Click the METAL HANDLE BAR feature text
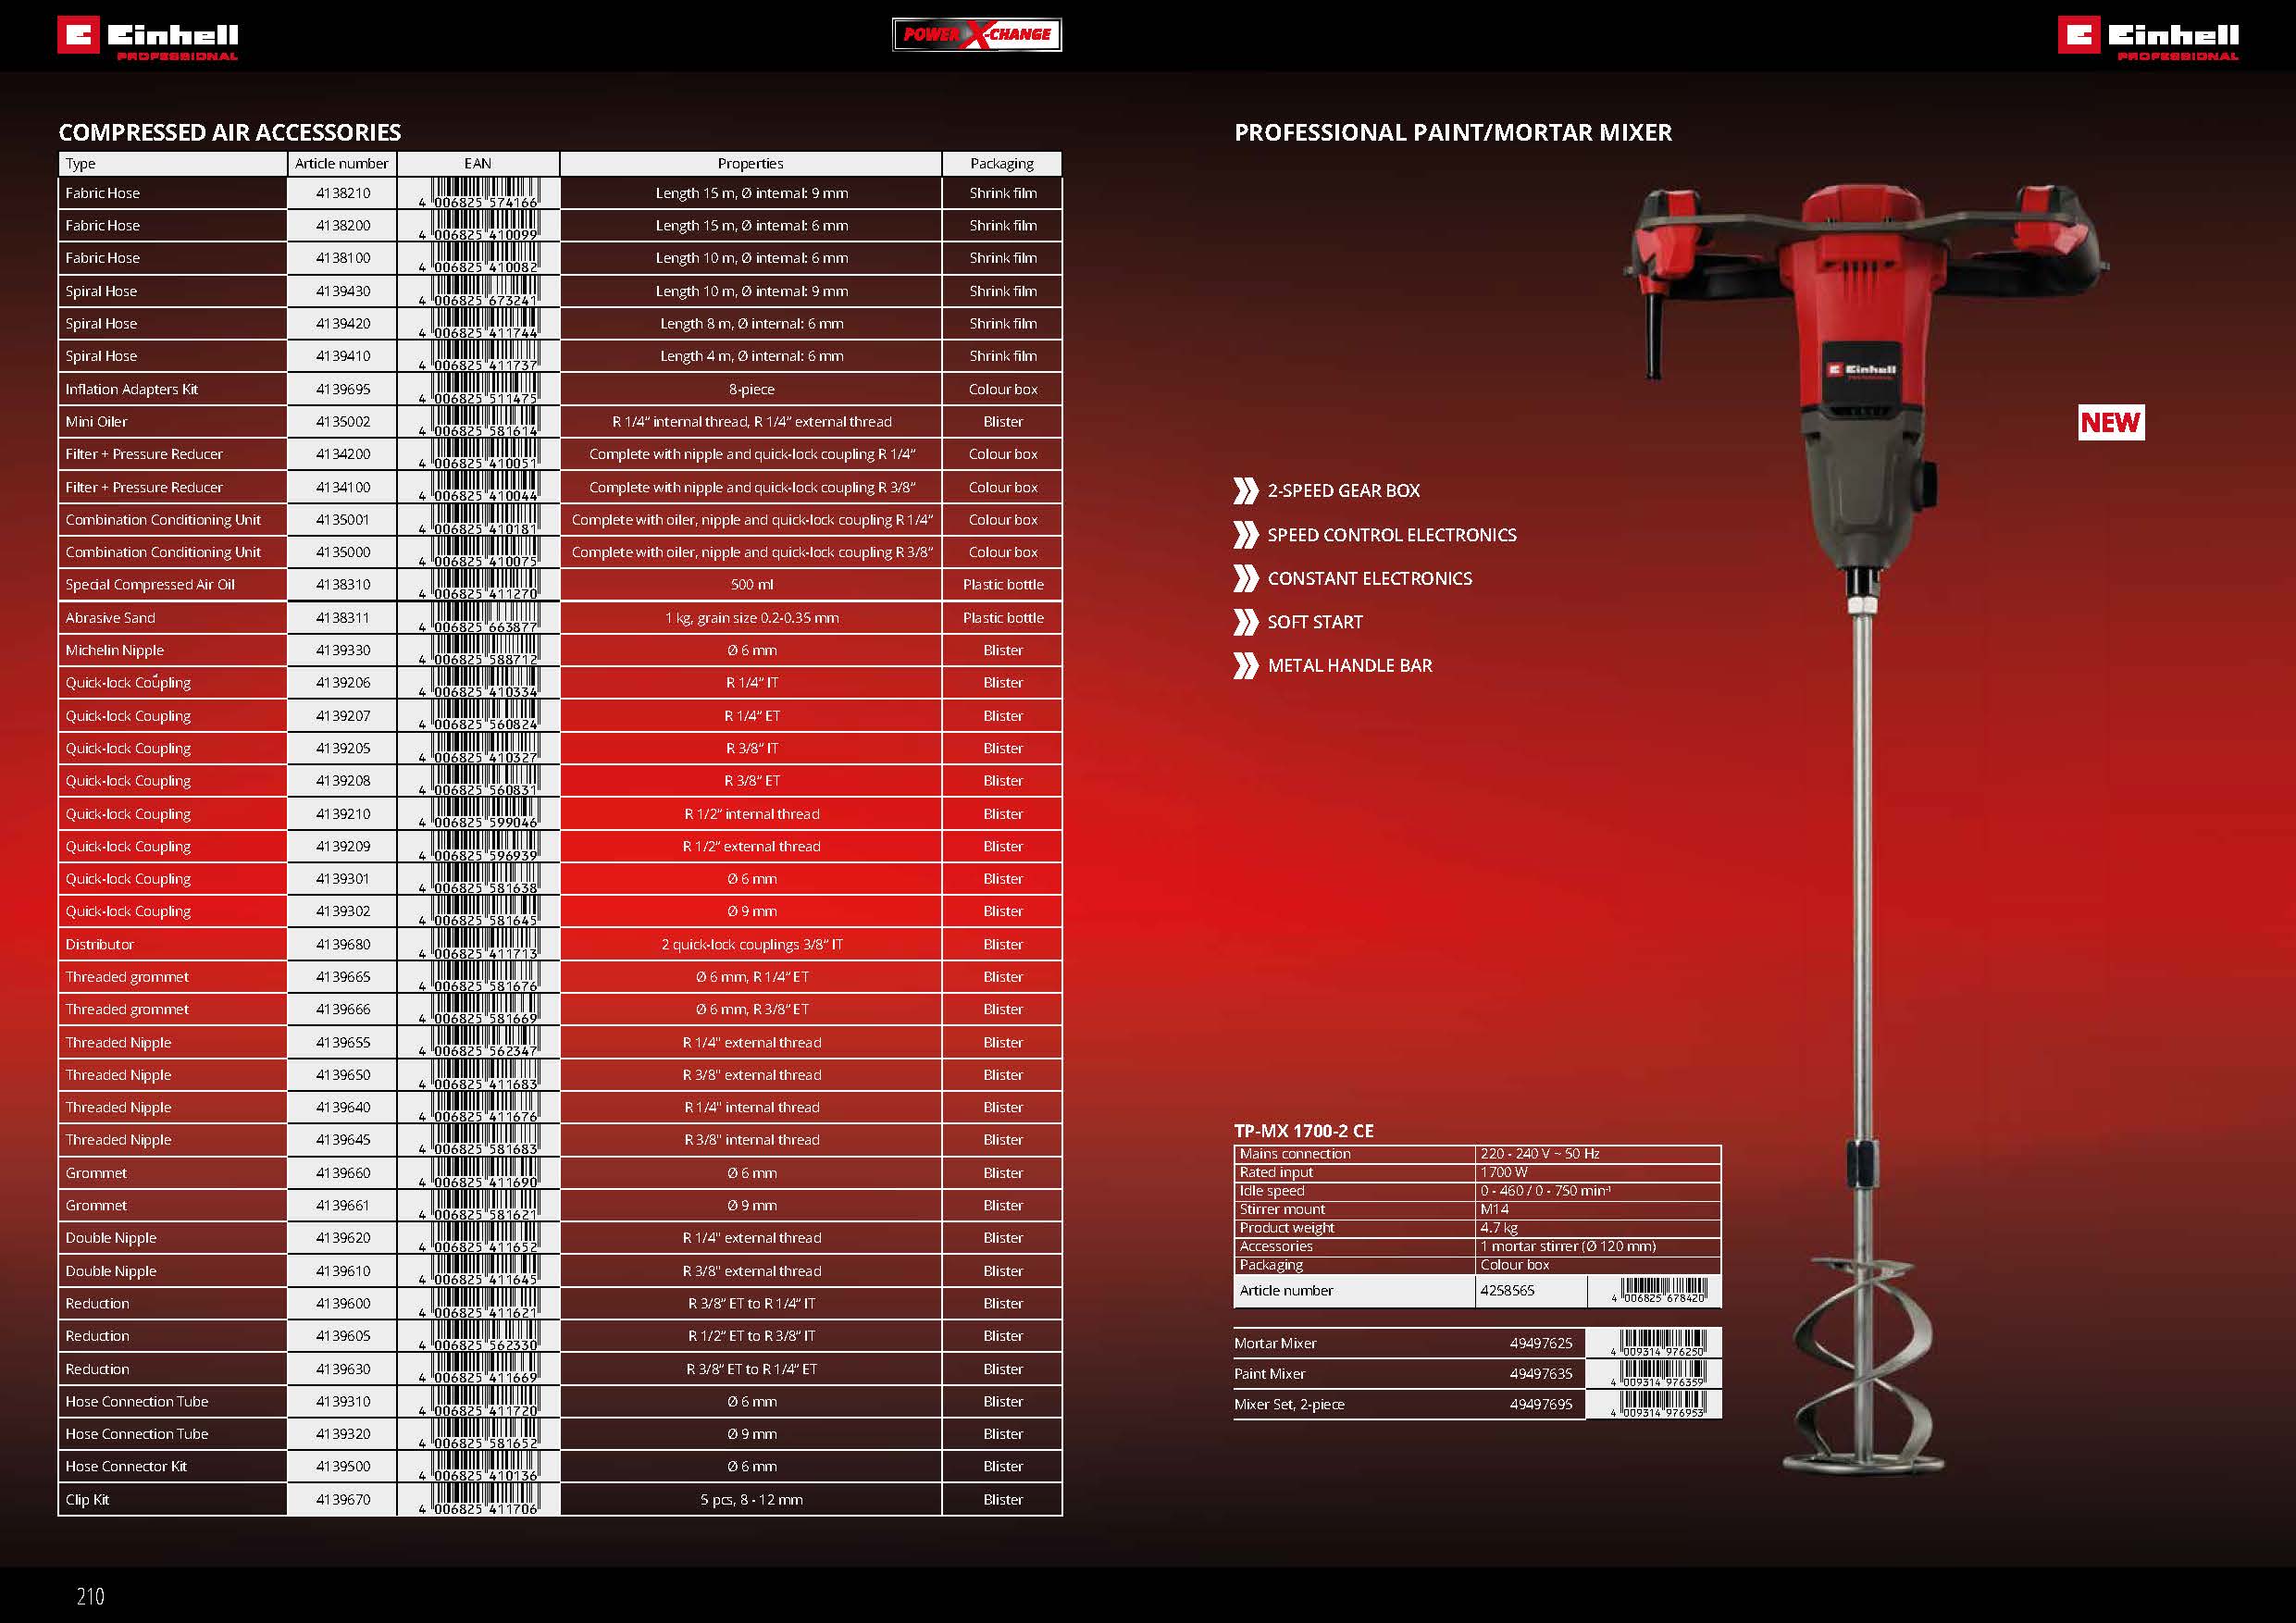The width and height of the screenshot is (2296, 1623). 1350,666
